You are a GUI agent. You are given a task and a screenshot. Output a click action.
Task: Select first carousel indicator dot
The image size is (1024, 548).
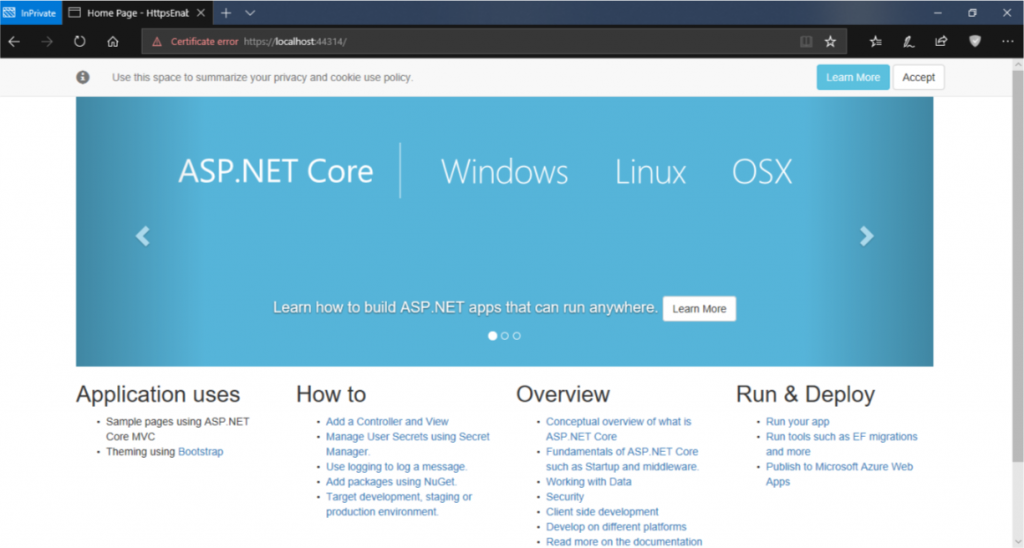click(492, 336)
